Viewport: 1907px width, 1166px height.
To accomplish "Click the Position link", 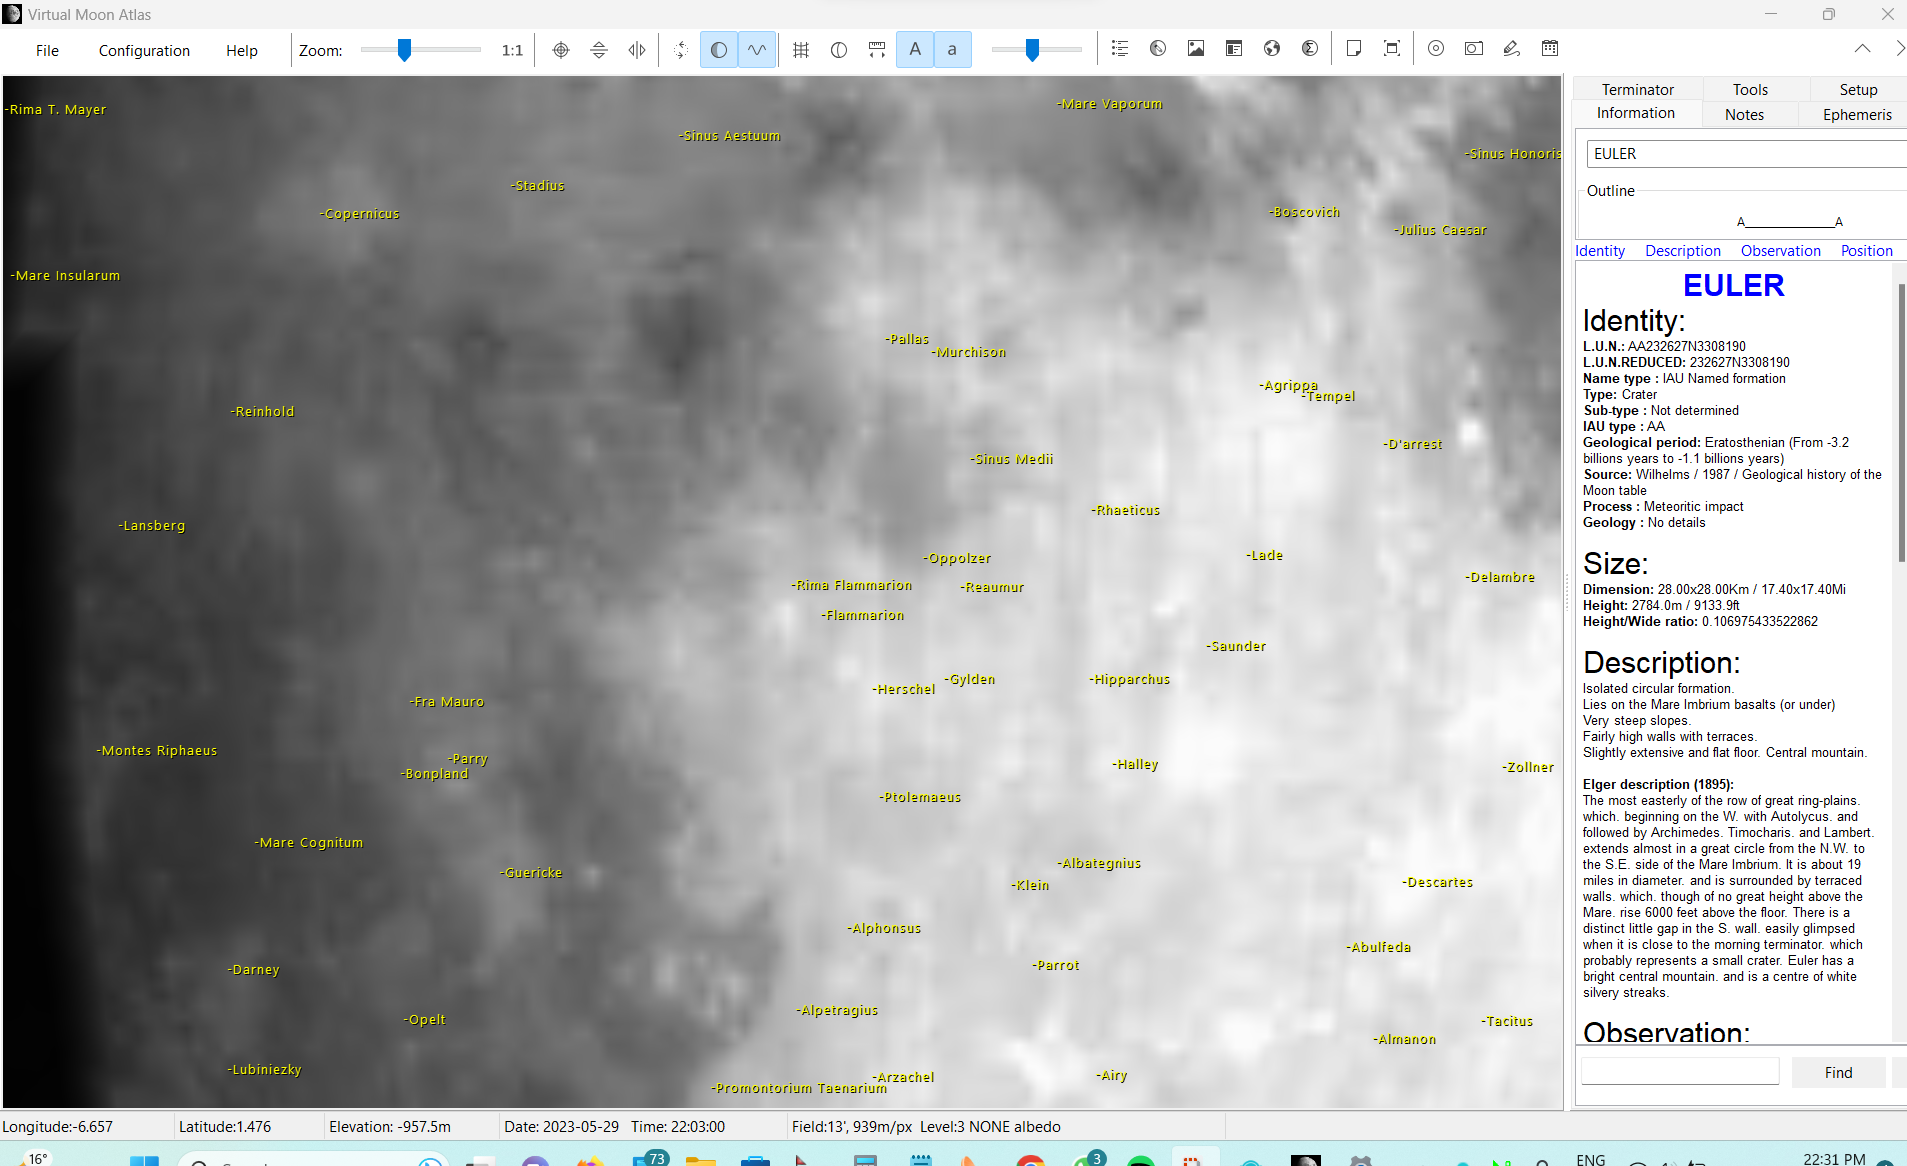I will [1867, 251].
